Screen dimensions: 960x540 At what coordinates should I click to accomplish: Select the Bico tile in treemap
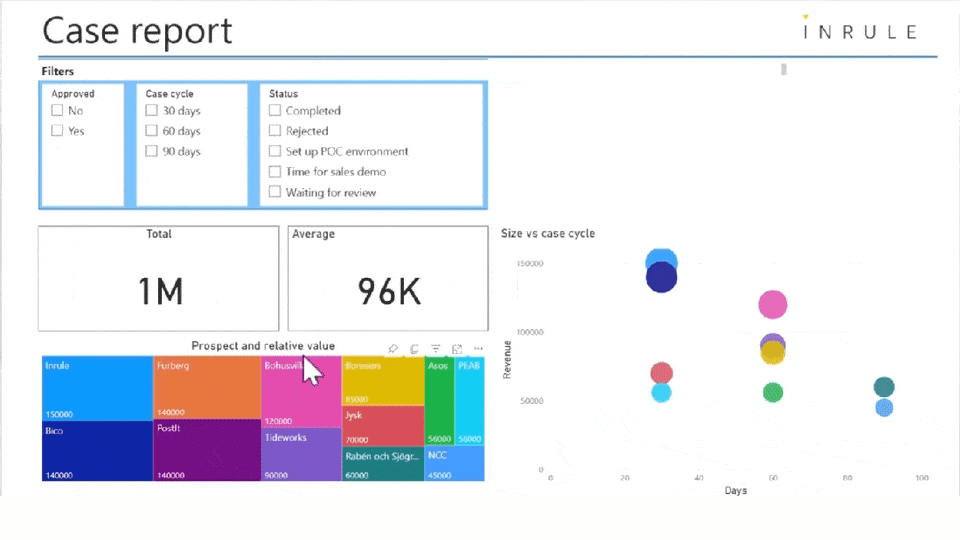[x=97, y=451]
